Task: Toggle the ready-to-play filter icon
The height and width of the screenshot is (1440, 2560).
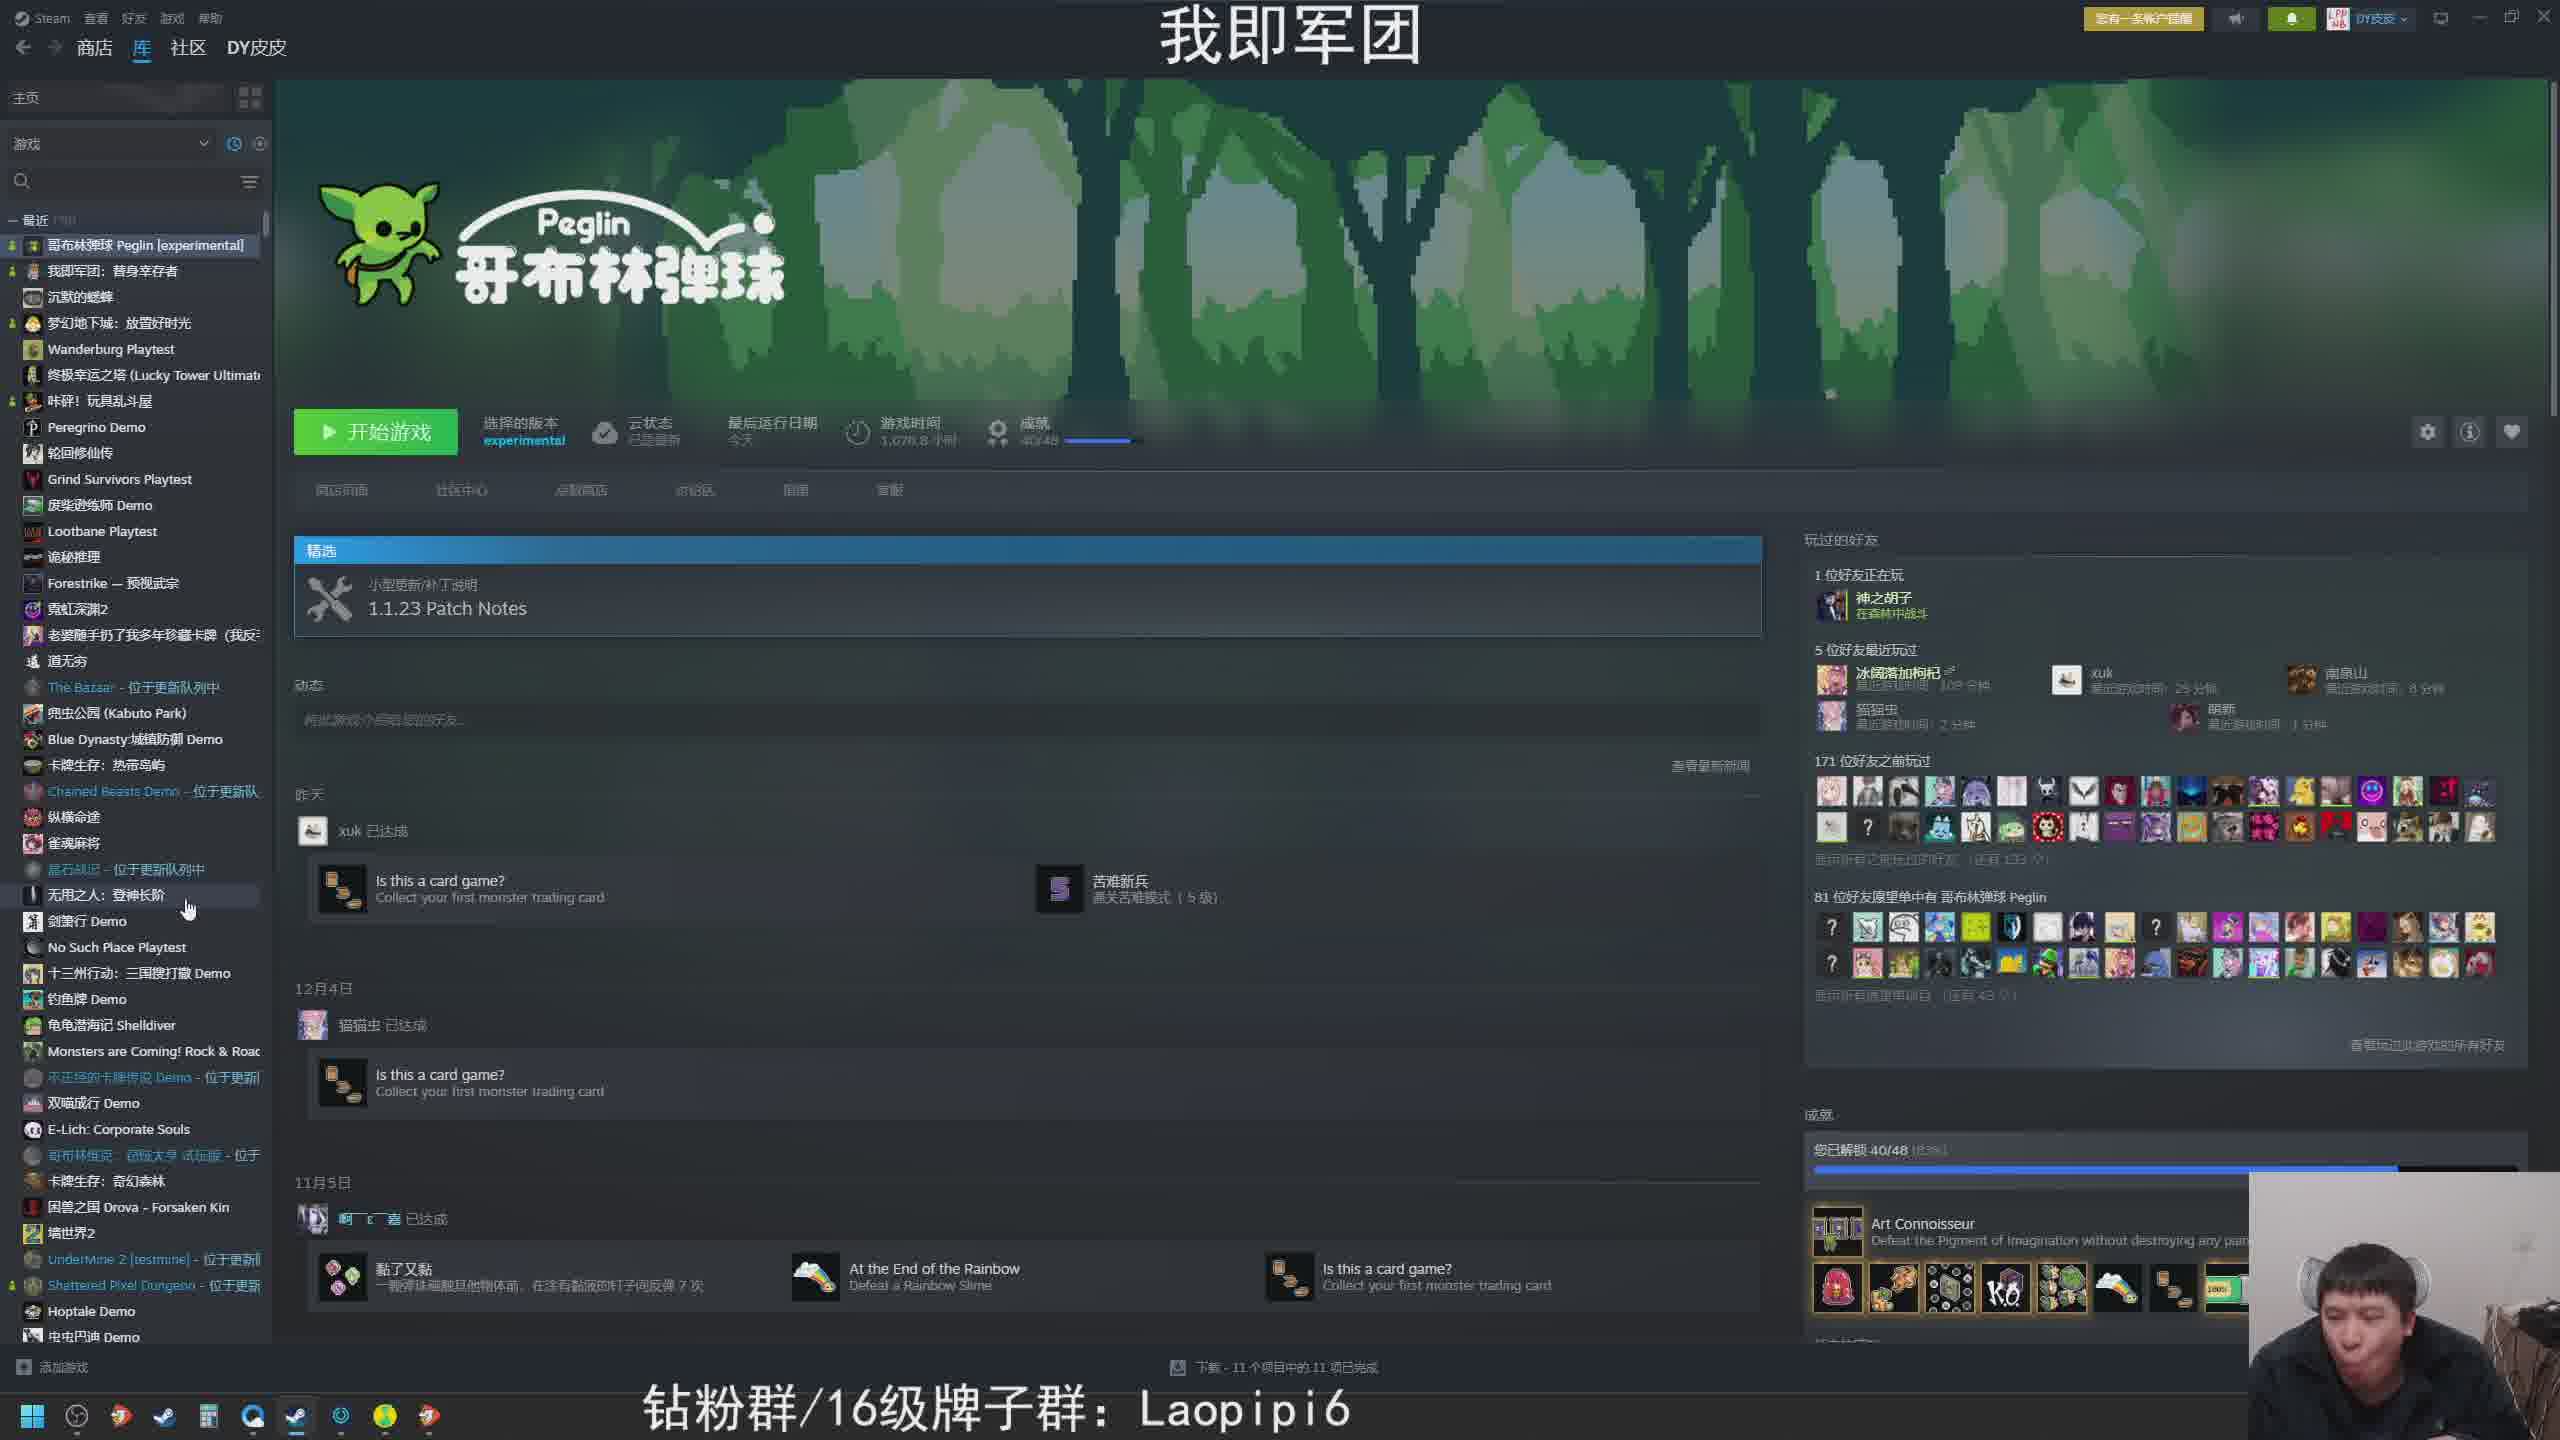Action: pos(260,144)
